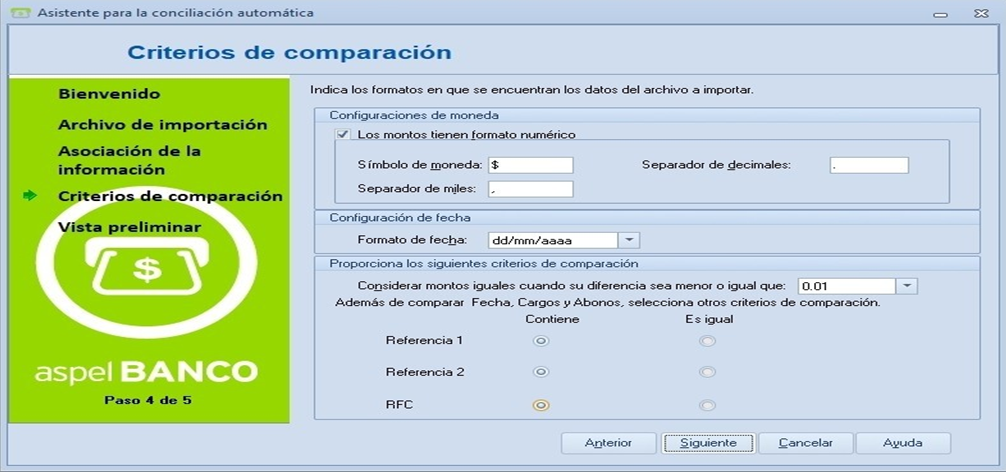Click the Siguiente button

(x=708, y=443)
